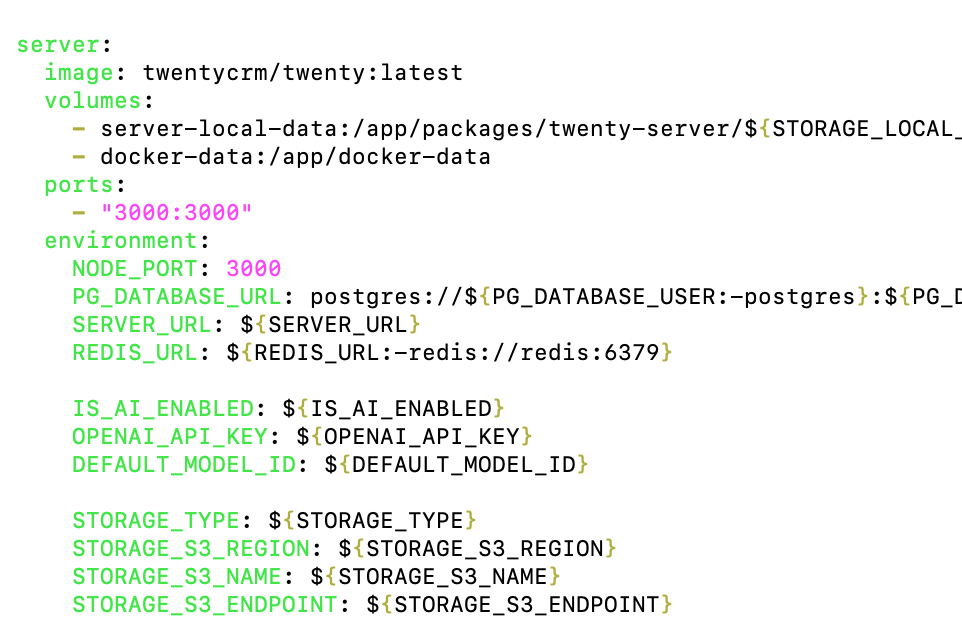Screen dimensions: 962x618
Task: Select the IS_AI_ENABLED key name
Action: (163, 409)
